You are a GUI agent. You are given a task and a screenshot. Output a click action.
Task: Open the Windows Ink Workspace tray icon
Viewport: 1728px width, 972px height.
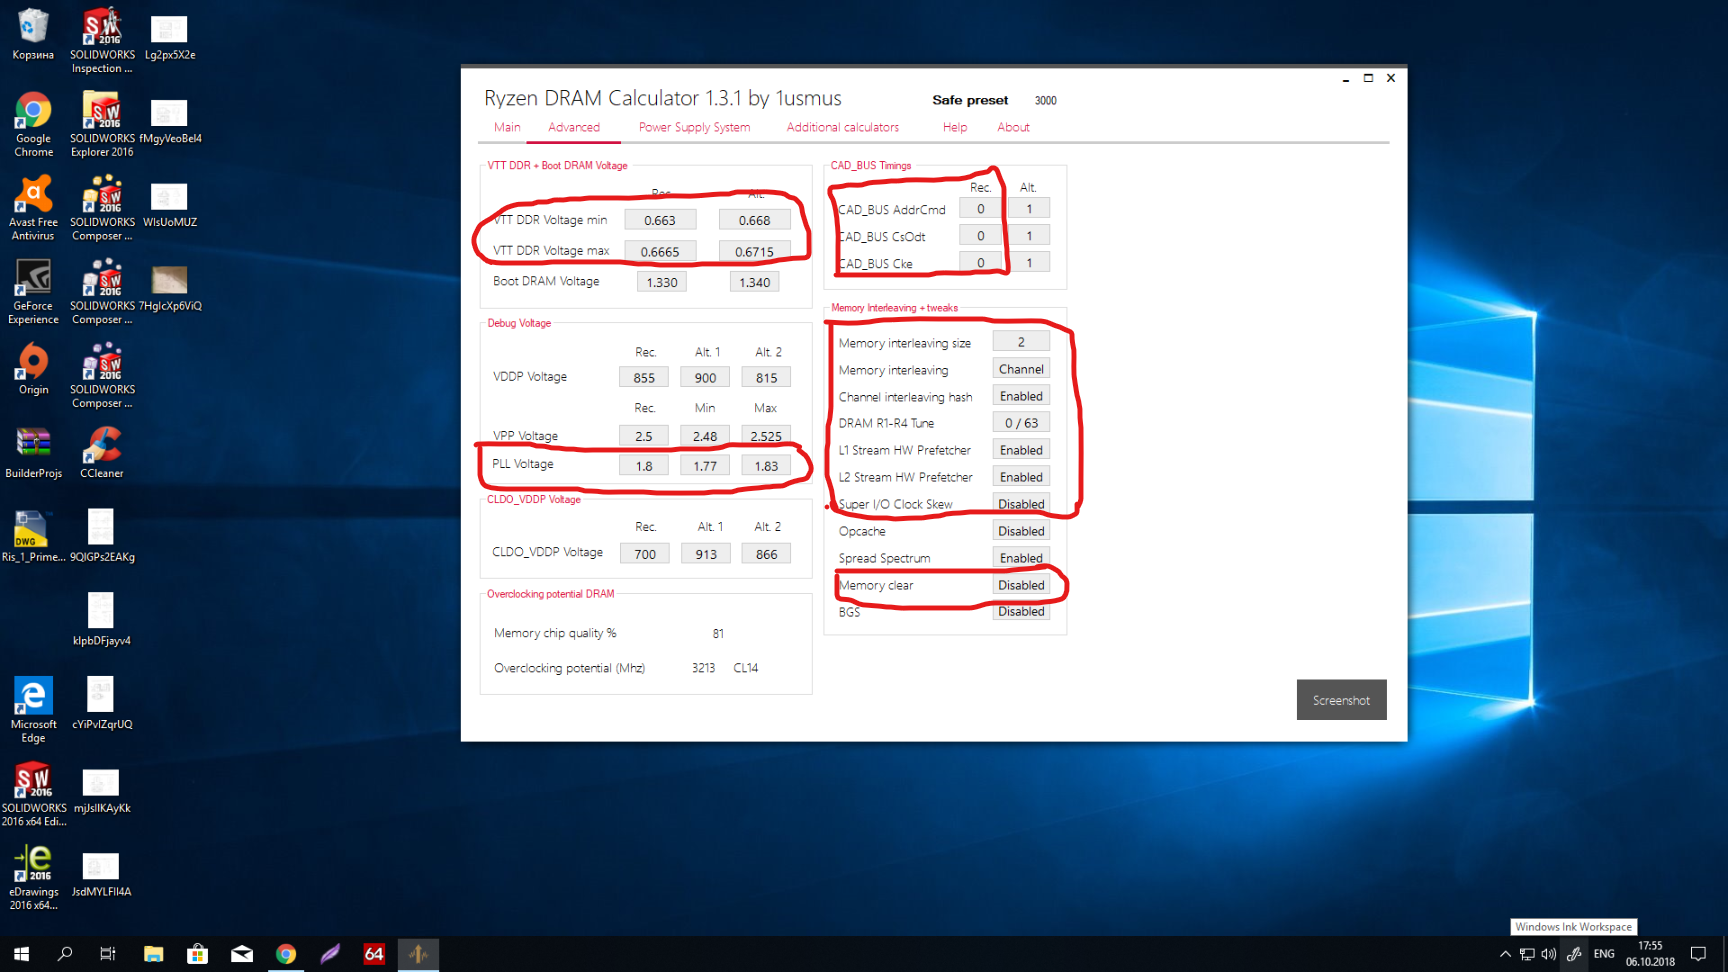[1574, 954]
